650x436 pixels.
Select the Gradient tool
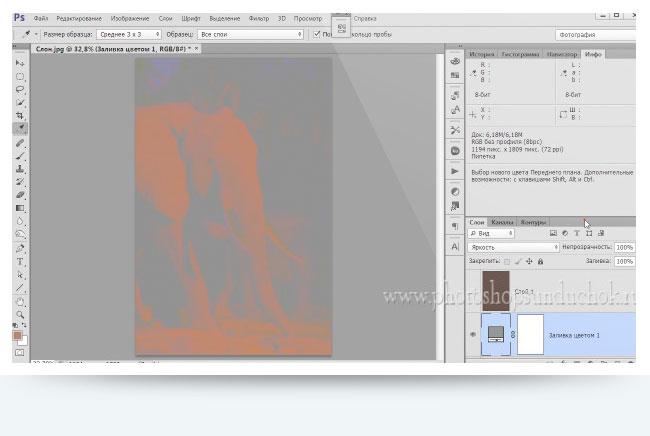tap(20, 208)
